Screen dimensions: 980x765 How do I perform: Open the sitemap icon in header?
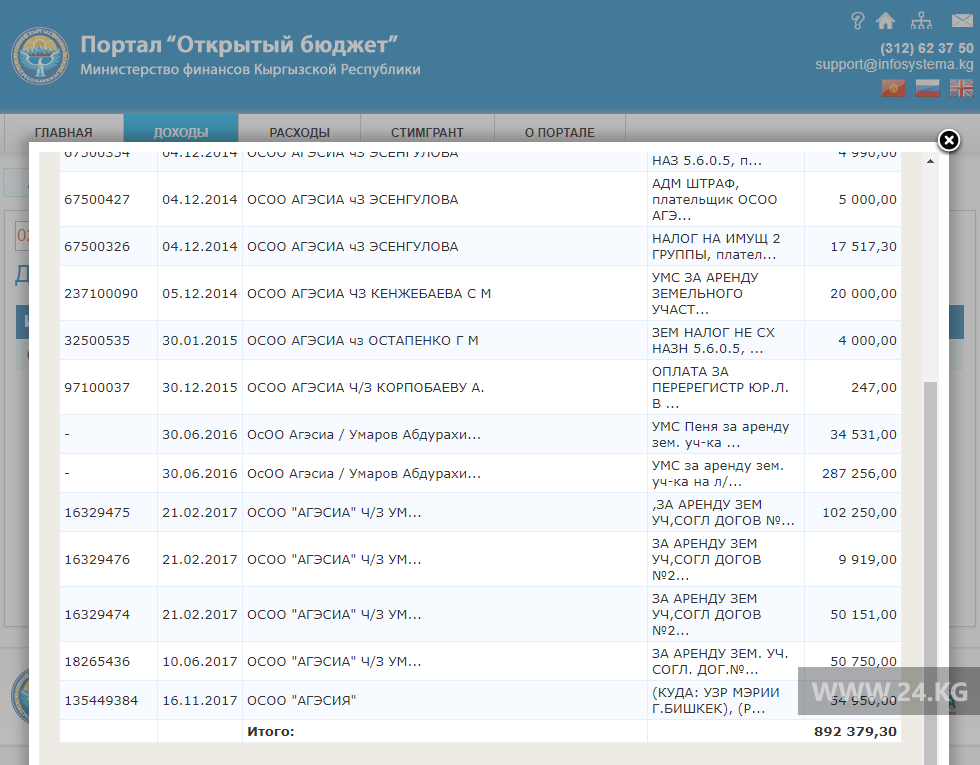click(x=921, y=21)
